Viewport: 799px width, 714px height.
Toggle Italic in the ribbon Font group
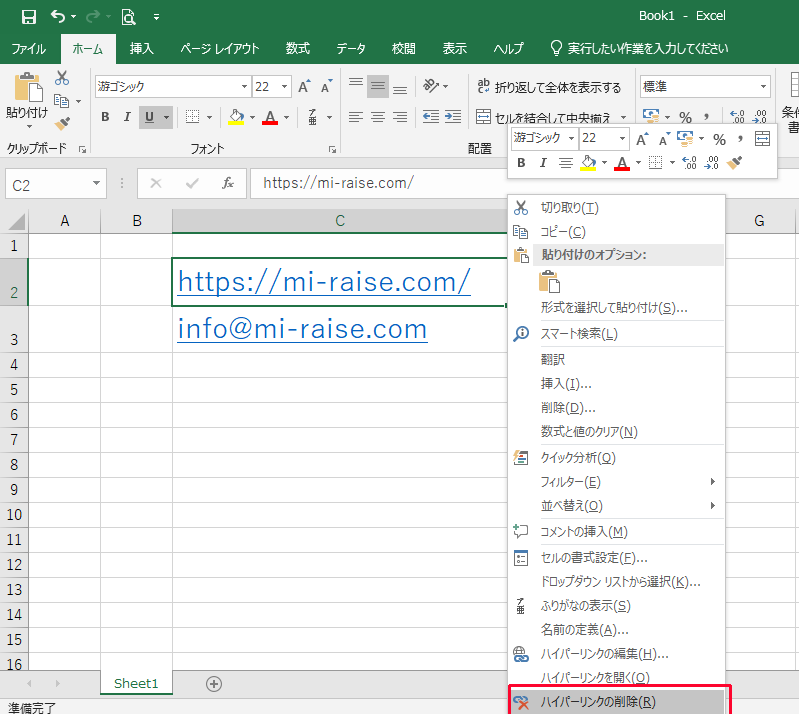pos(127,117)
